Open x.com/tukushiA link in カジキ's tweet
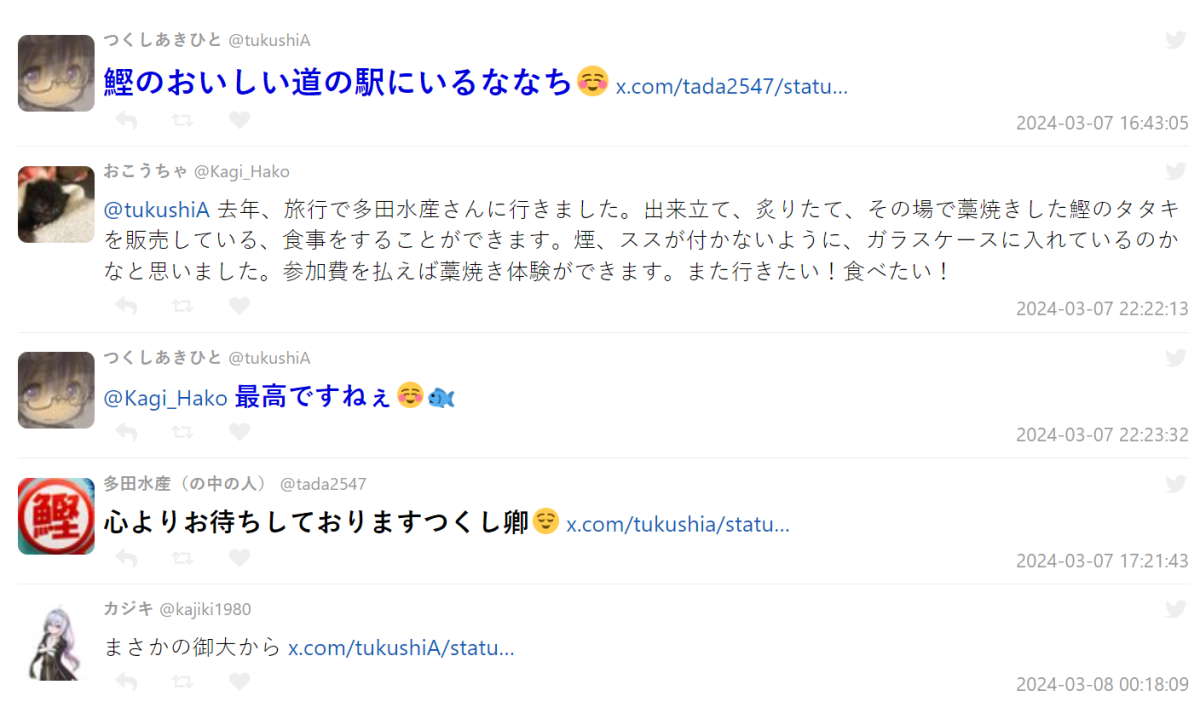Screen dimensions: 1200x702 (401, 648)
